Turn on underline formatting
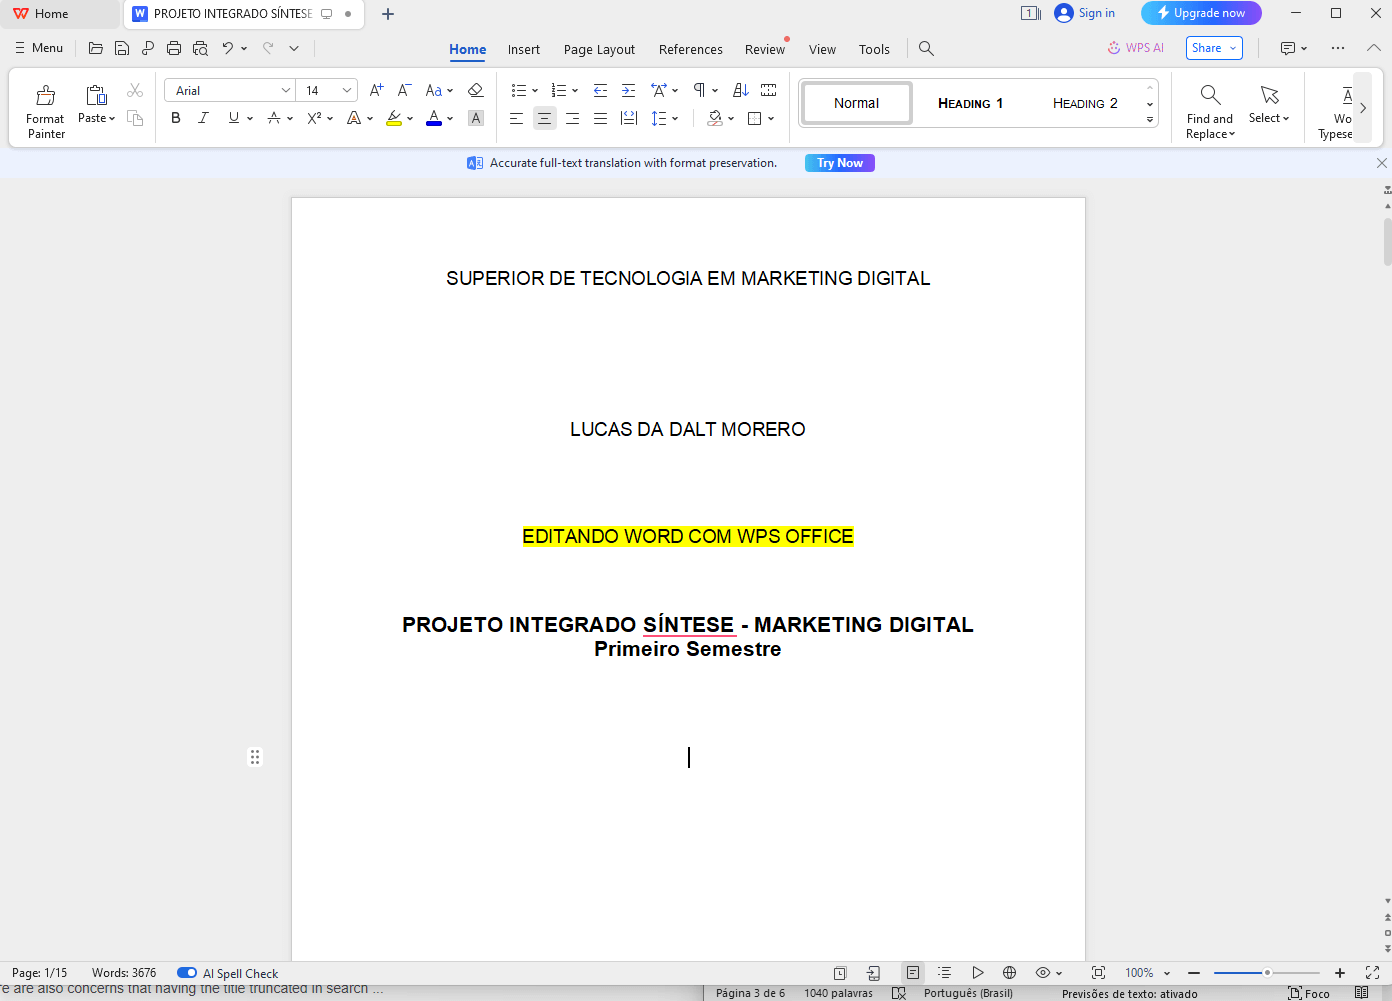Image resolution: width=1392 pixels, height=1001 pixels. click(x=234, y=118)
